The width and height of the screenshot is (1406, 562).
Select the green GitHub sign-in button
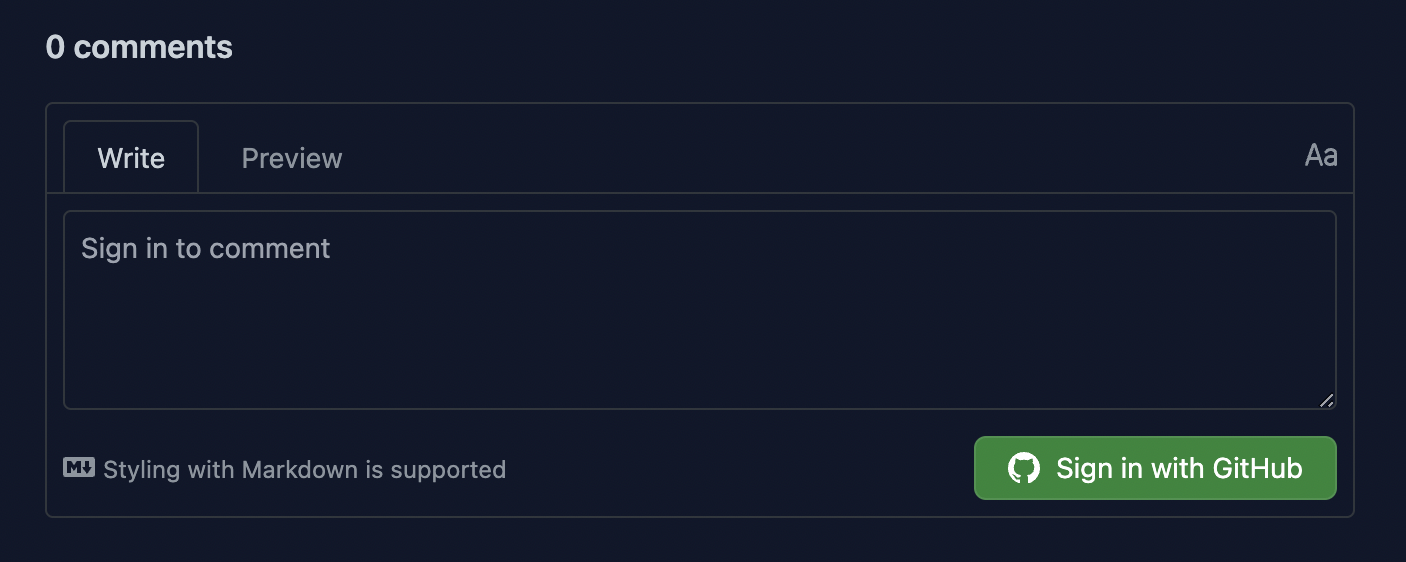pos(1155,468)
